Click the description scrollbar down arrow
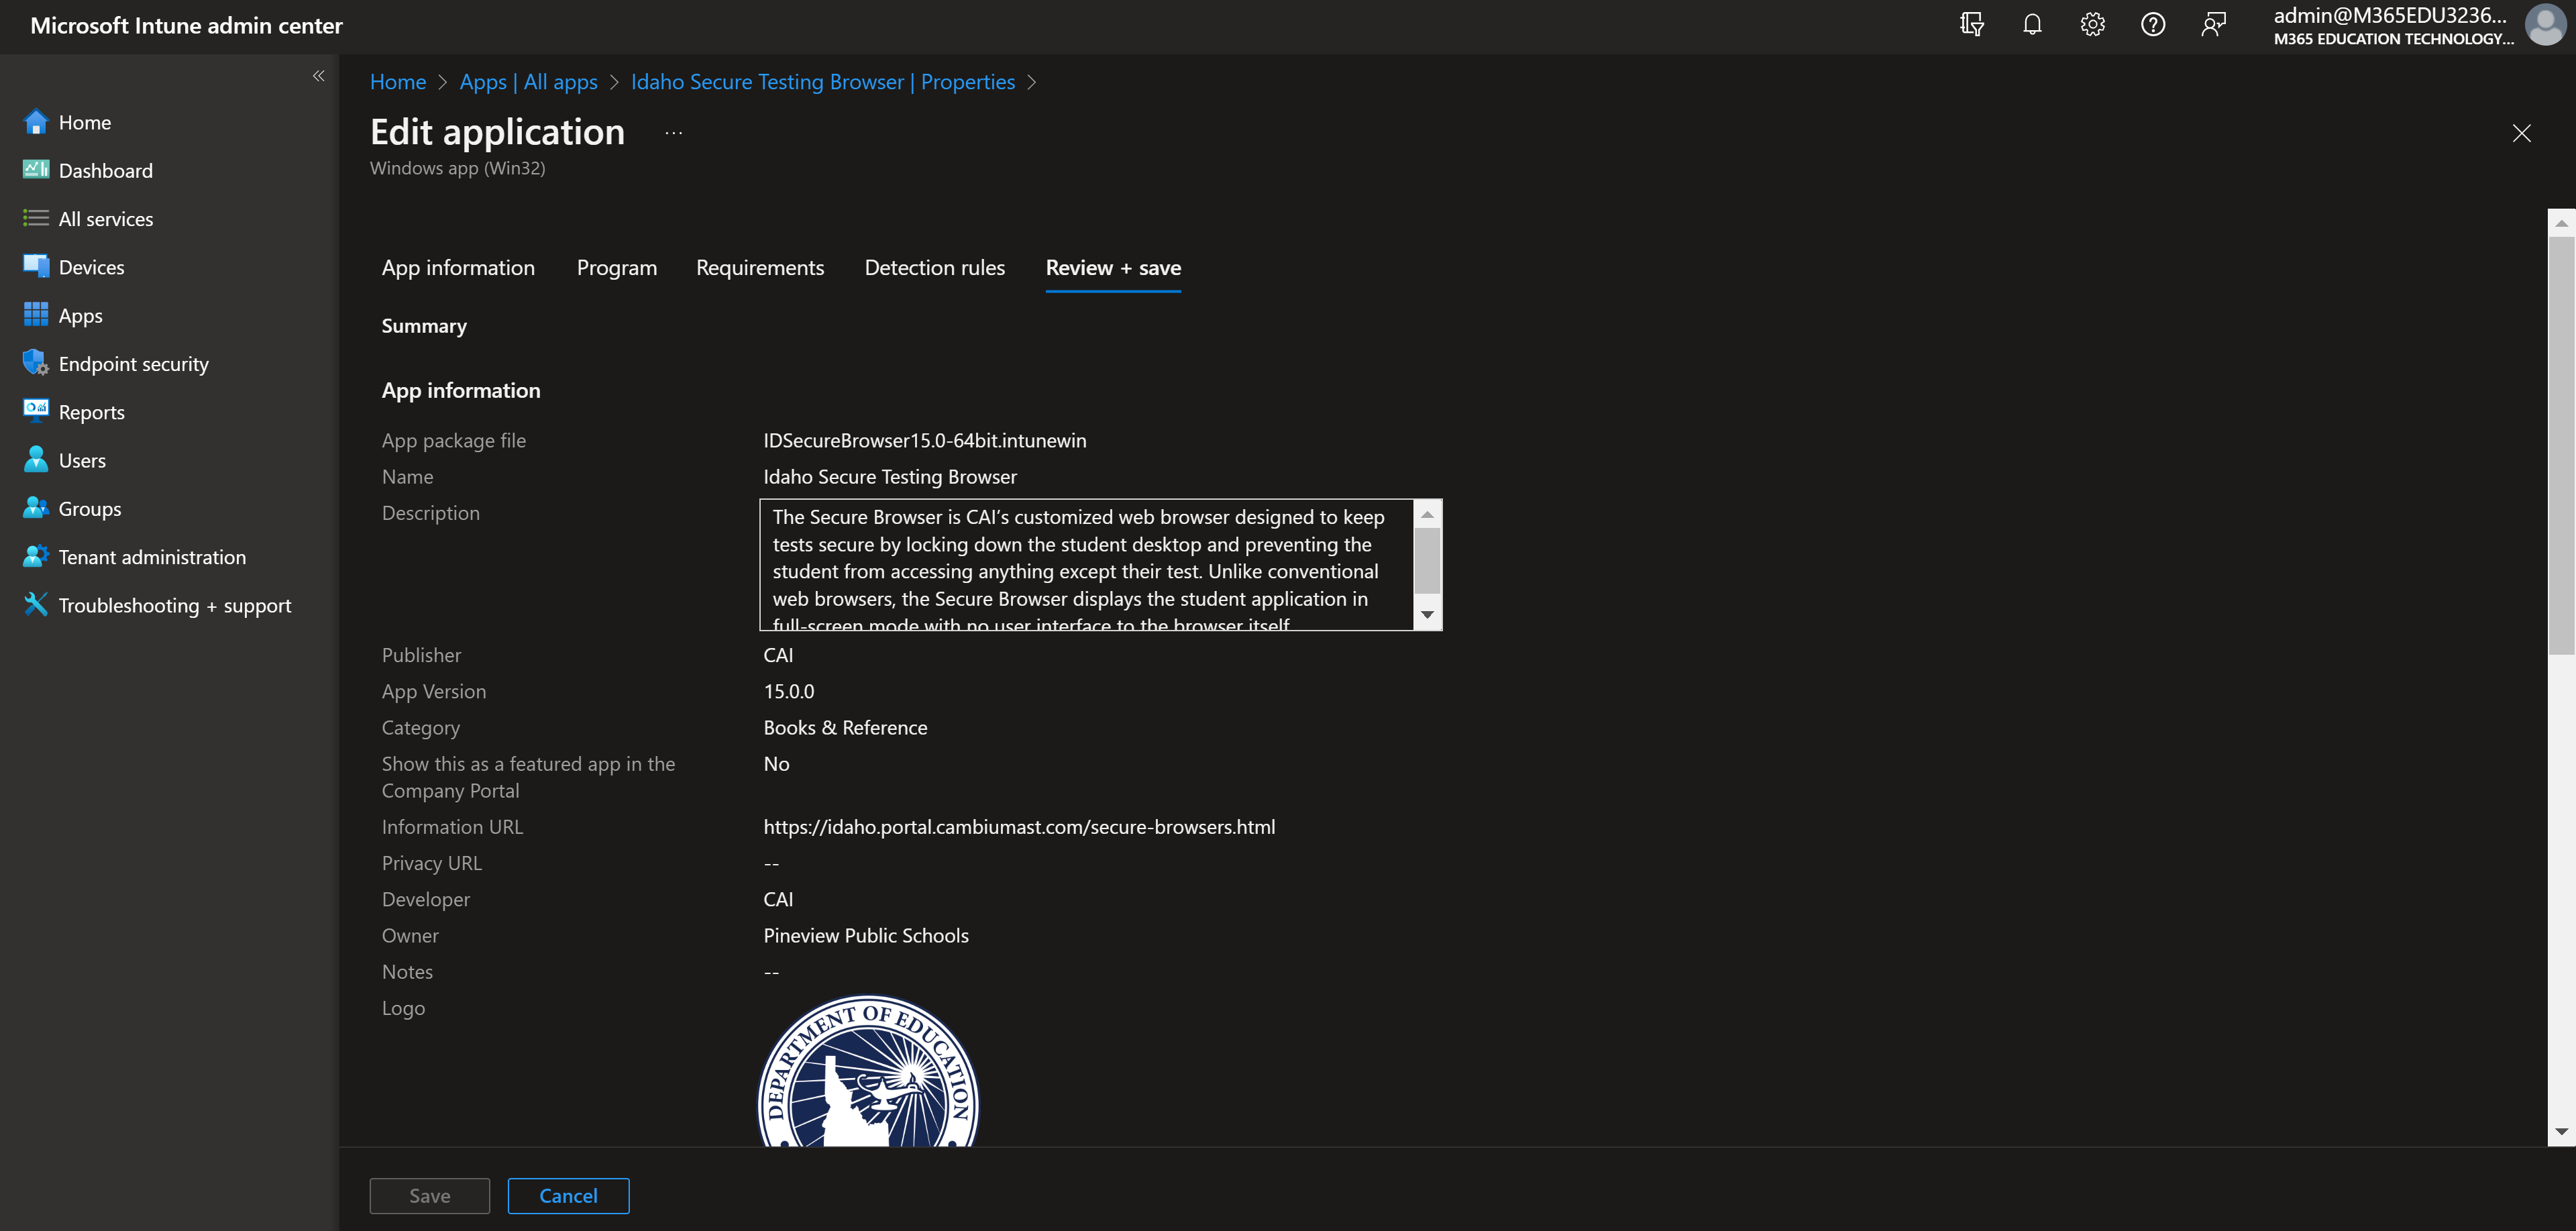This screenshot has height=1231, width=2576. [1427, 614]
